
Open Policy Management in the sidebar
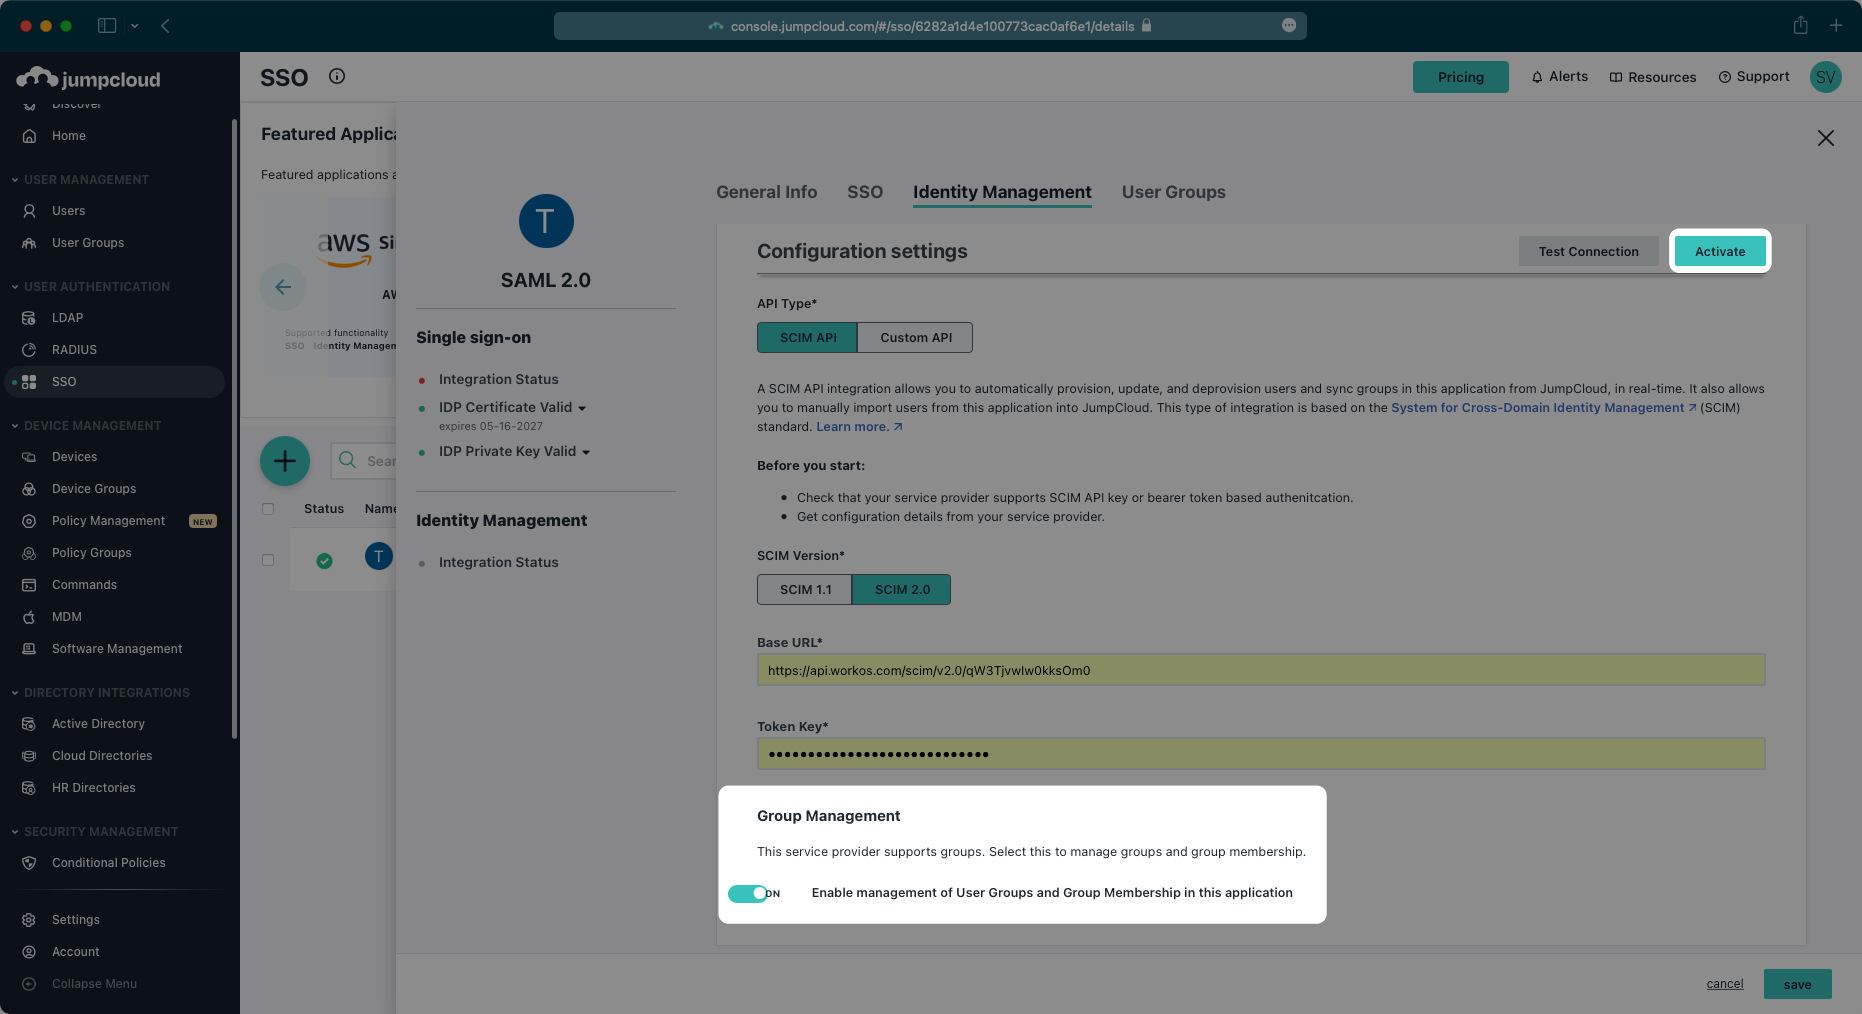click(x=107, y=520)
